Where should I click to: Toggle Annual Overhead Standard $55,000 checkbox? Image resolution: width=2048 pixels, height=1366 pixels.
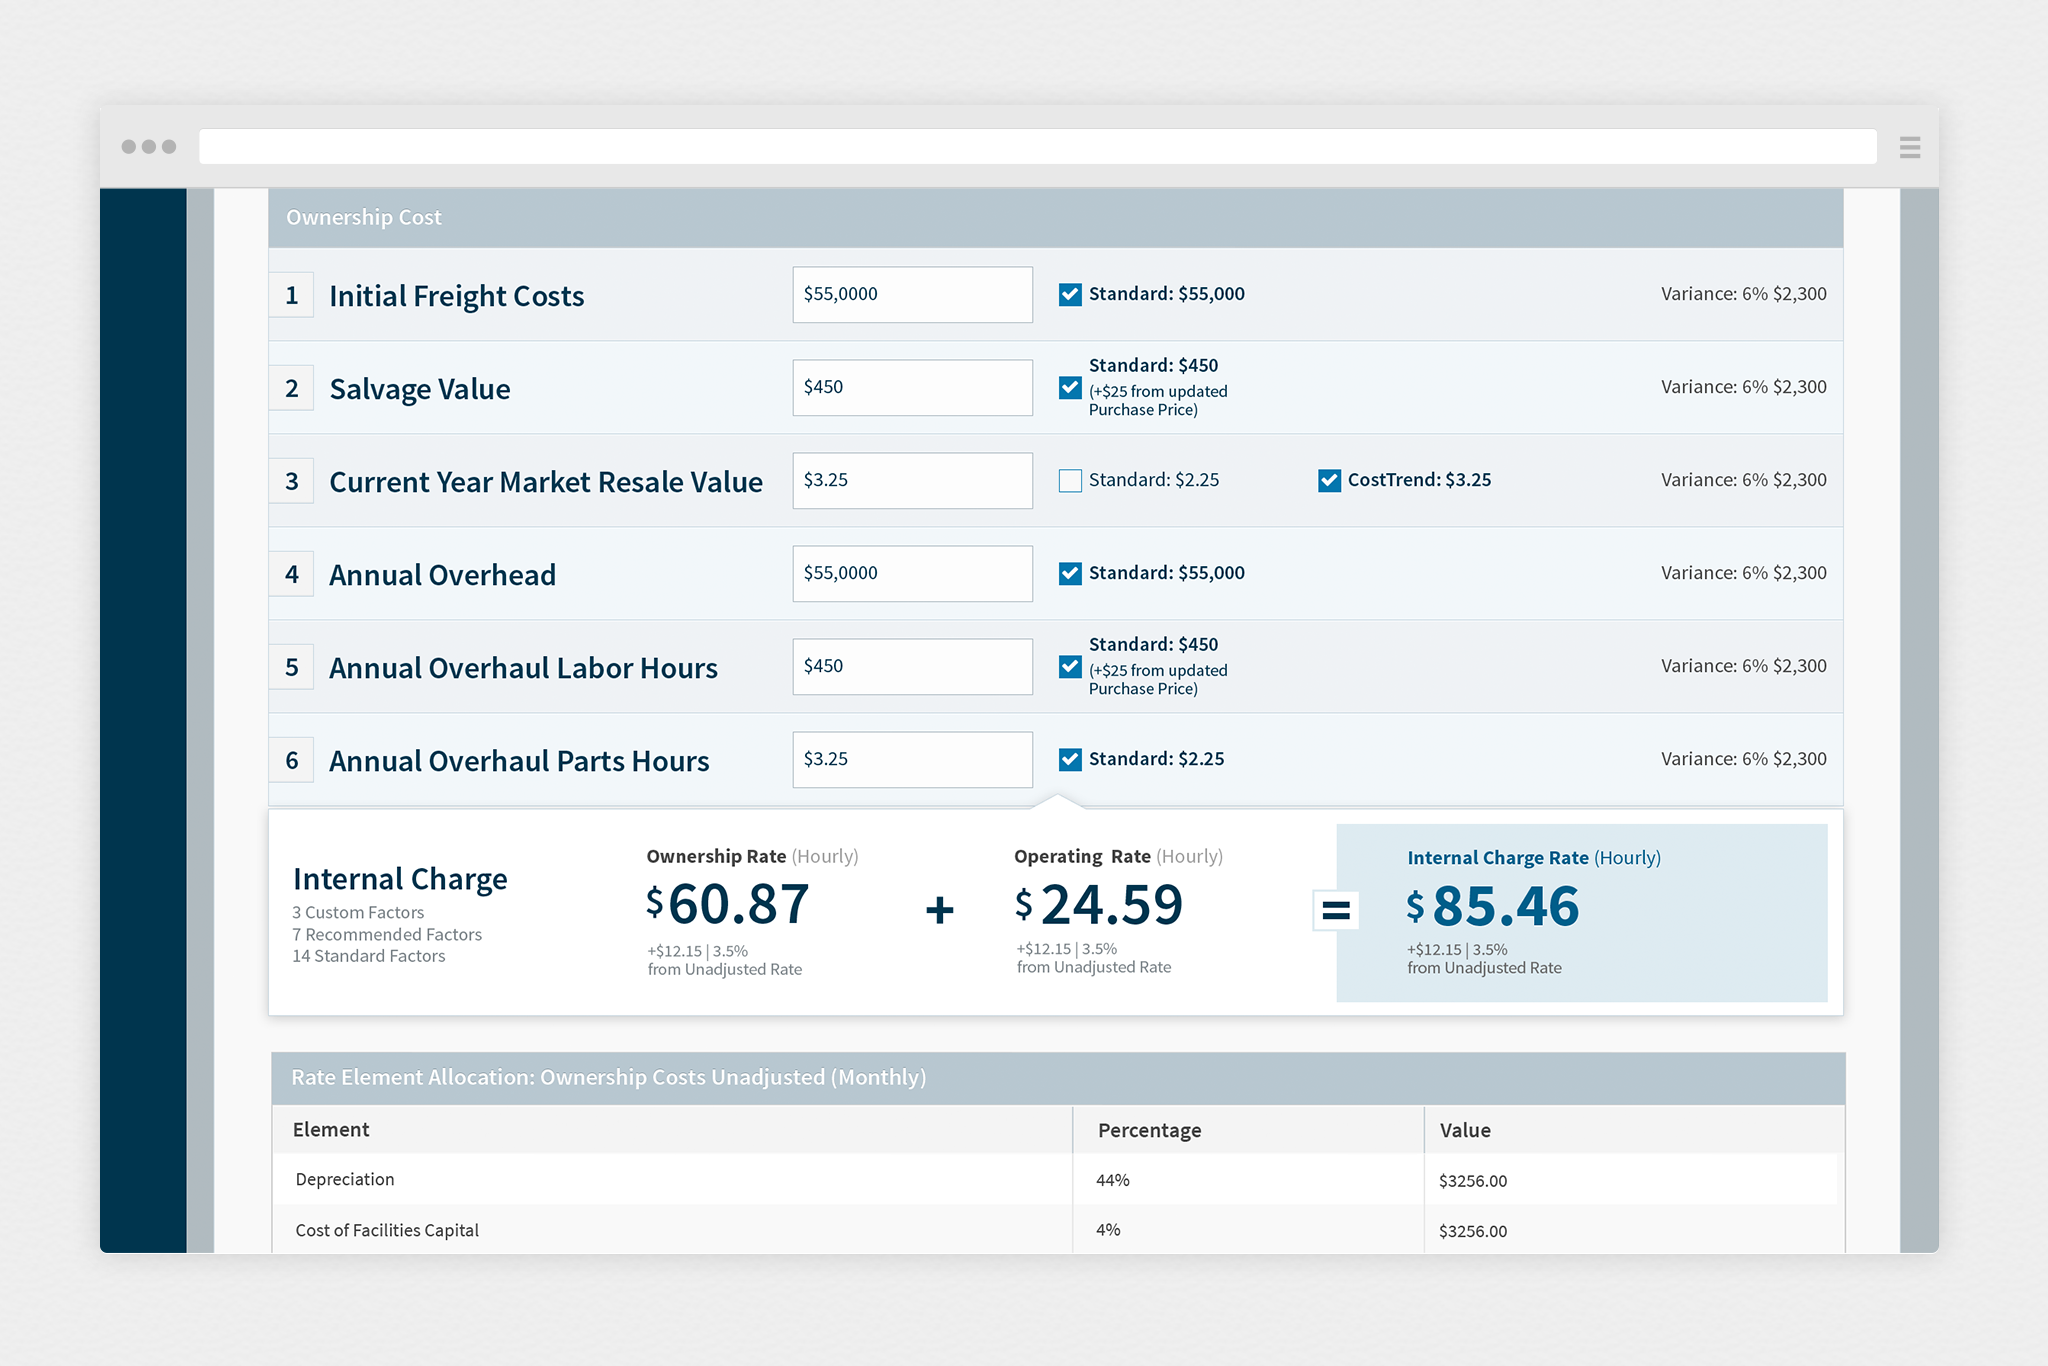[1070, 573]
